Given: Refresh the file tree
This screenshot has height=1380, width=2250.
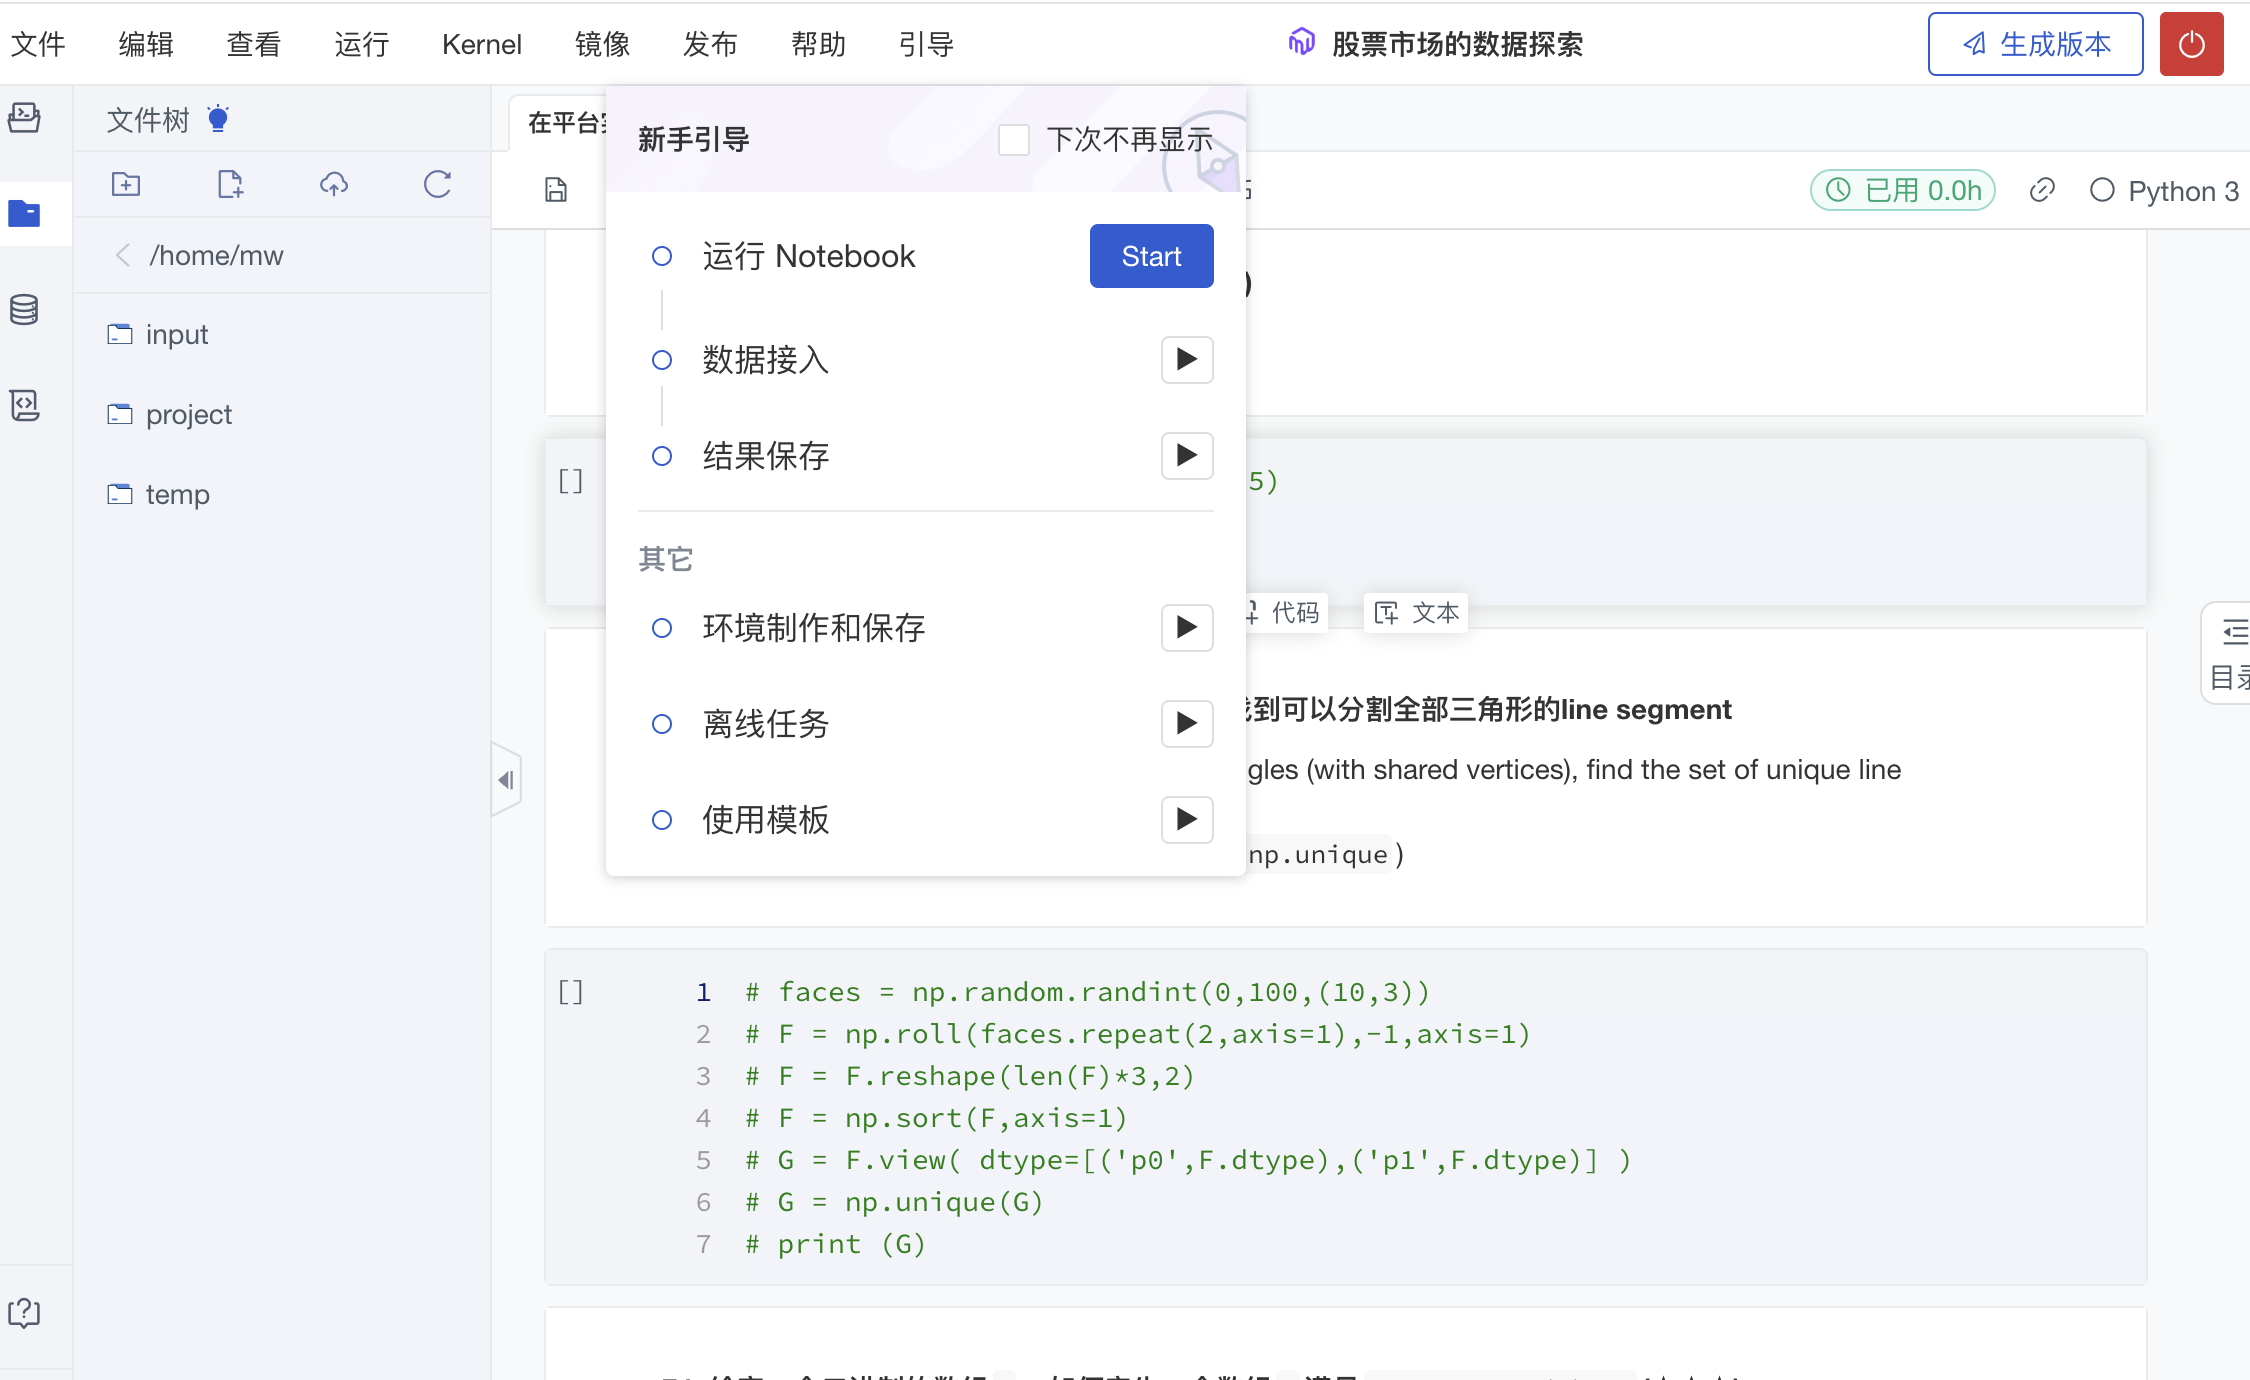Looking at the screenshot, I should [x=437, y=184].
